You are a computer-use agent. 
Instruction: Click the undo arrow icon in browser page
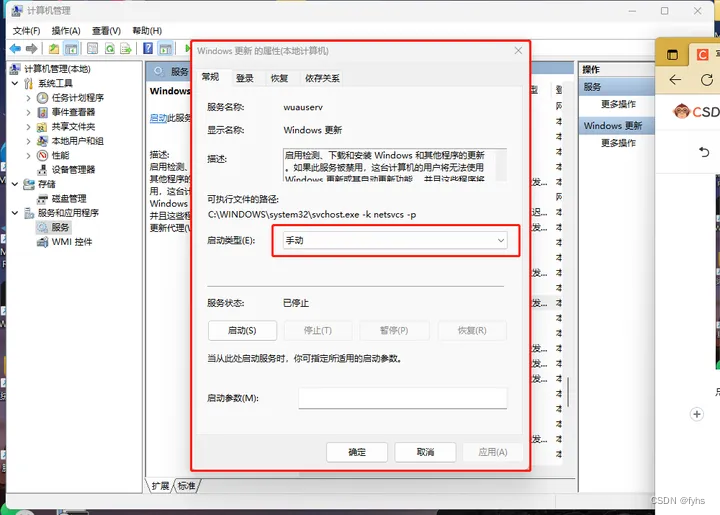pyautogui.click(x=704, y=152)
